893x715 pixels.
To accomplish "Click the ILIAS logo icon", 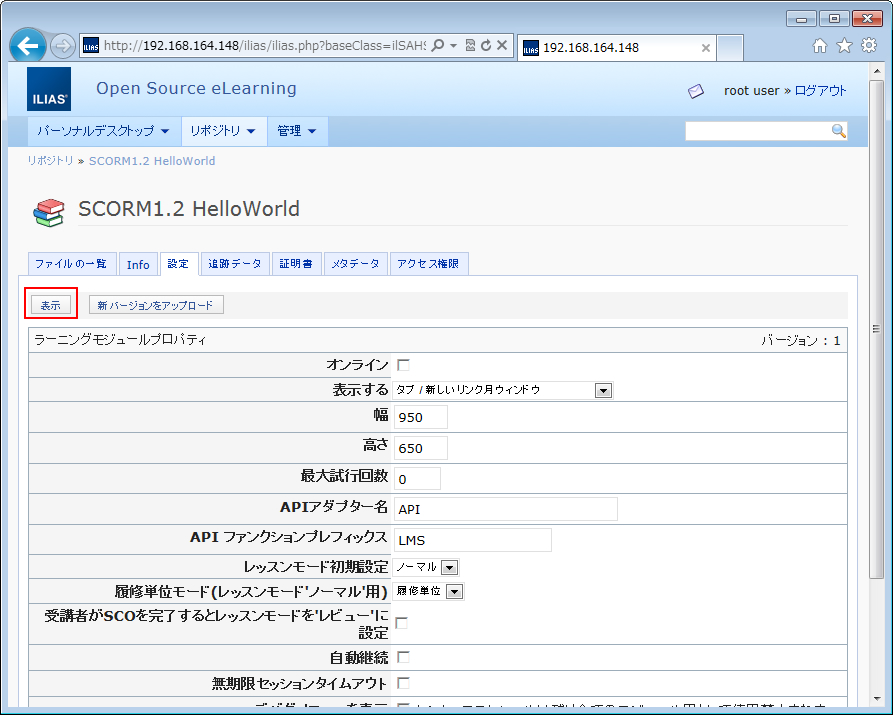I will click(x=49, y=89).
